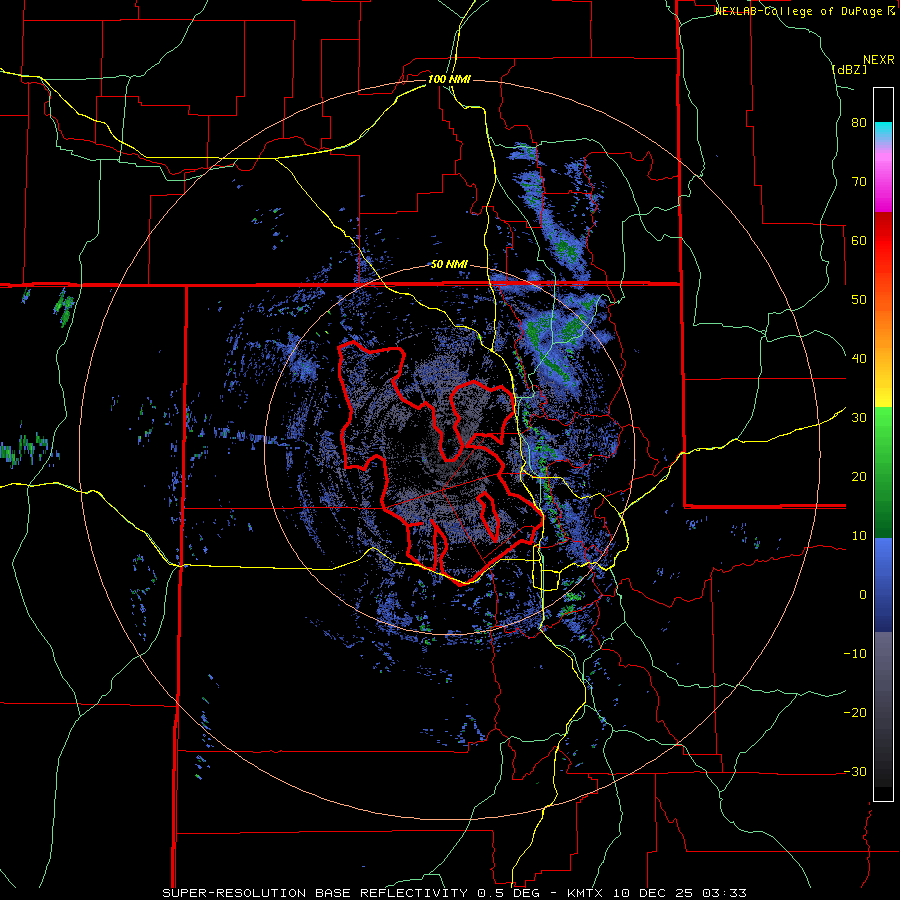
Task: Click the 70 value on the dBZ scale
Action: pyautogui.click(x=859, y=182)
